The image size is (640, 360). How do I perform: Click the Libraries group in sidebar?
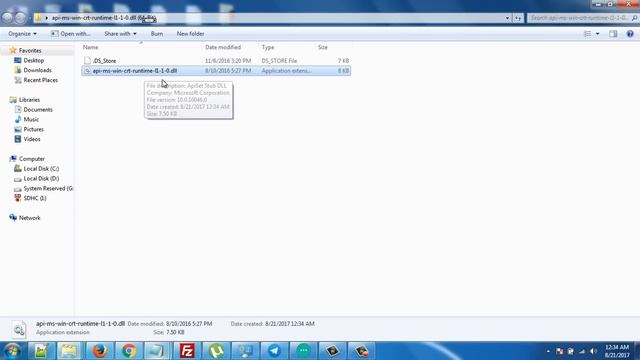click(x=29, y=100)
